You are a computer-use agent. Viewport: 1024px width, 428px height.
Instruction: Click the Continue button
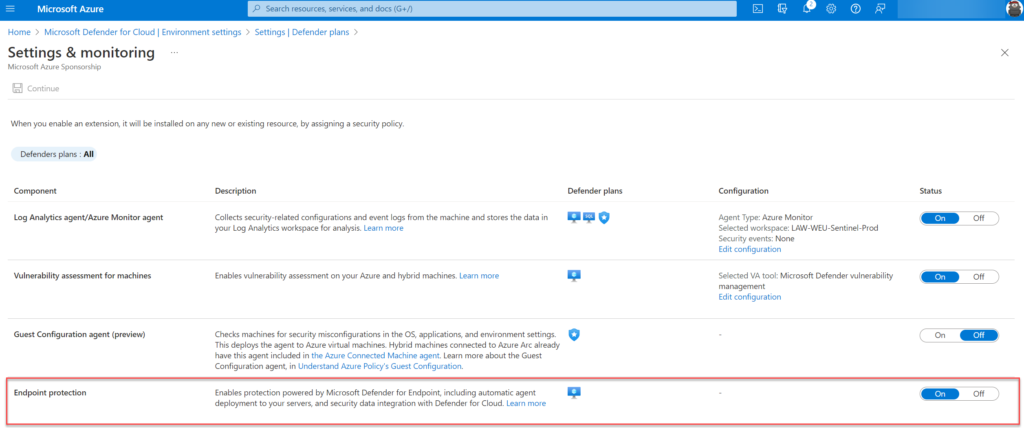pos(36,88)
